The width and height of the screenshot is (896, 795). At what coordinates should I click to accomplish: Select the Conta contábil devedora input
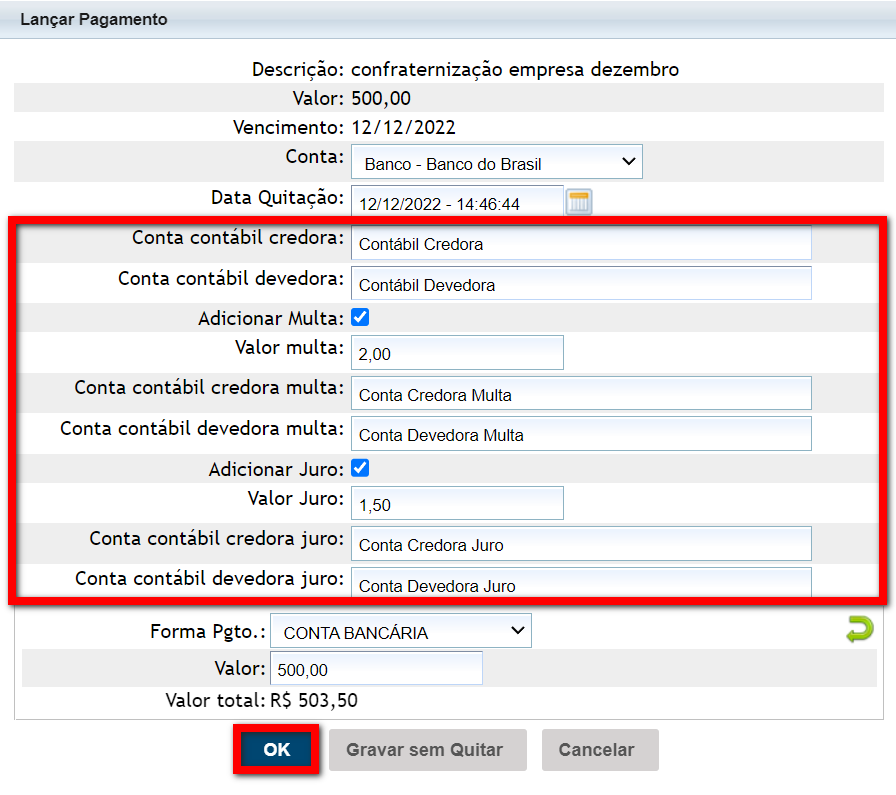point(581,284)
